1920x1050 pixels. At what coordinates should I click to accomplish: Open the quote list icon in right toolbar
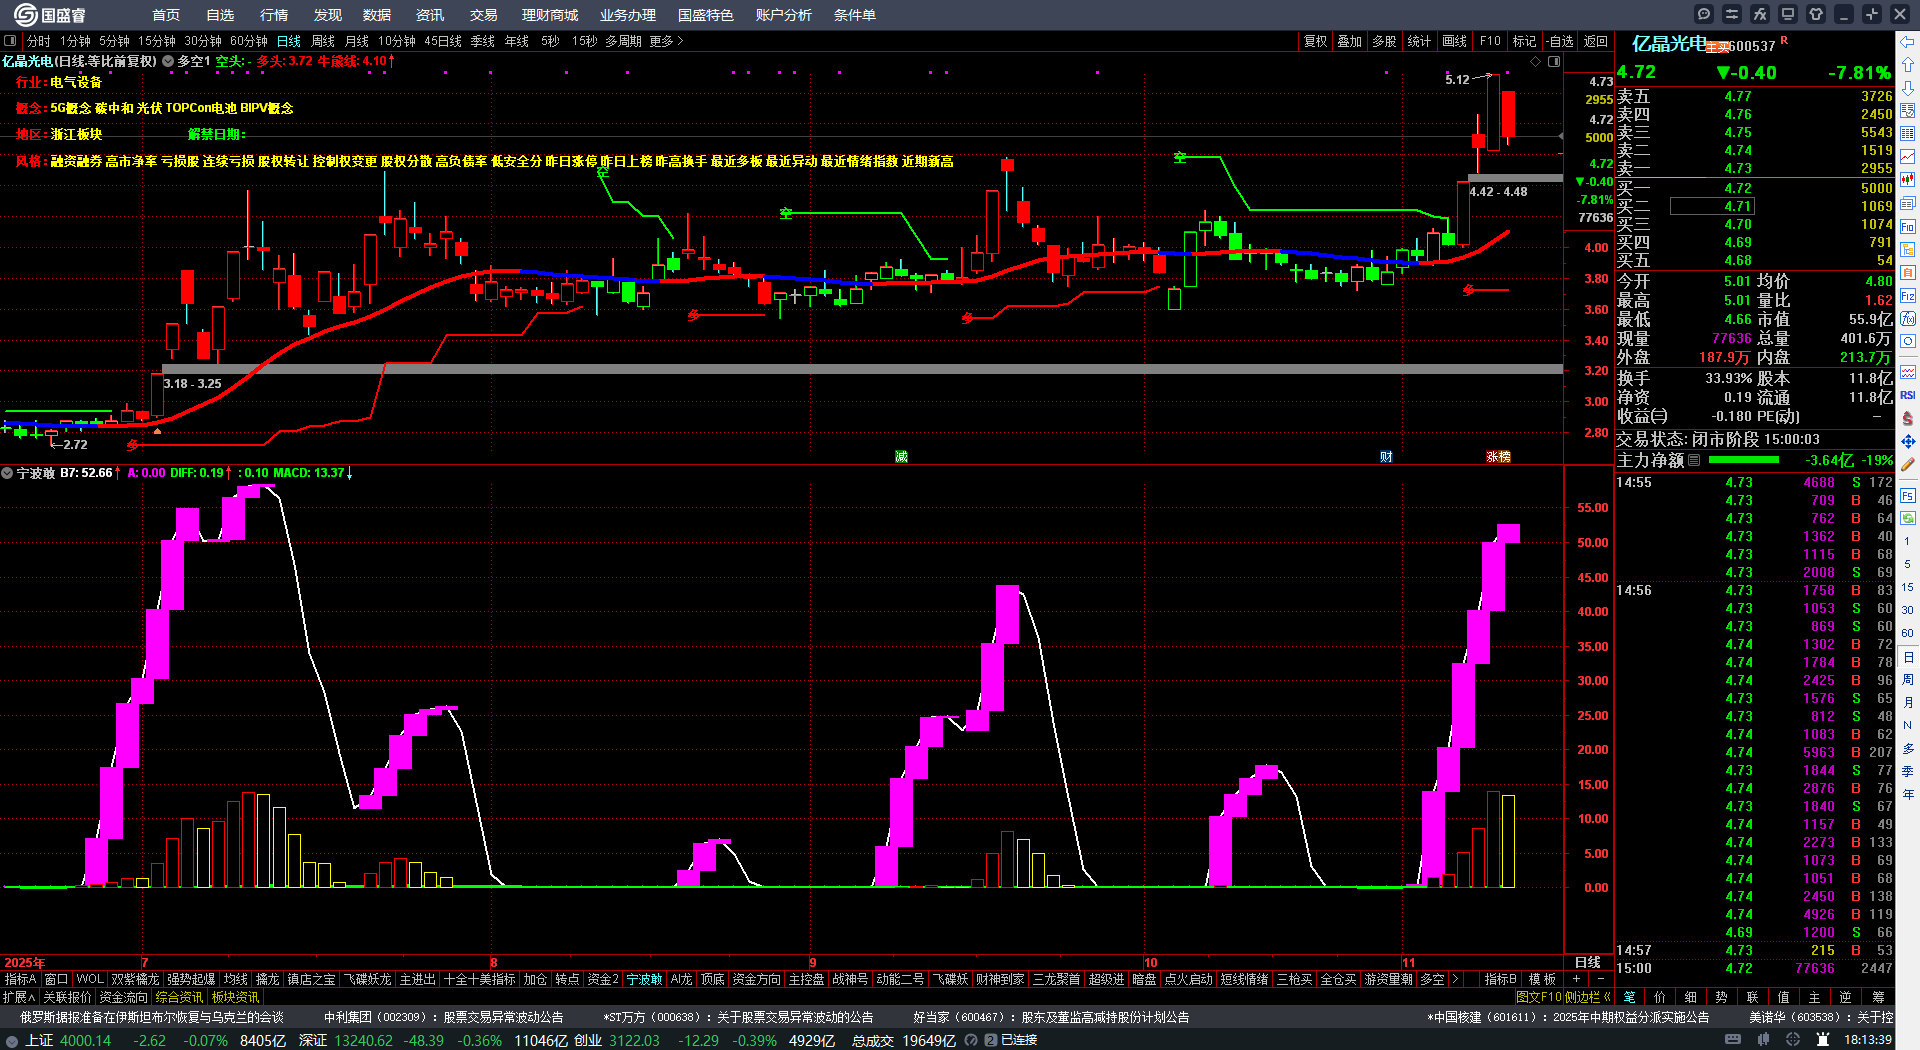pyautogui.click(x=1908, y=111)
